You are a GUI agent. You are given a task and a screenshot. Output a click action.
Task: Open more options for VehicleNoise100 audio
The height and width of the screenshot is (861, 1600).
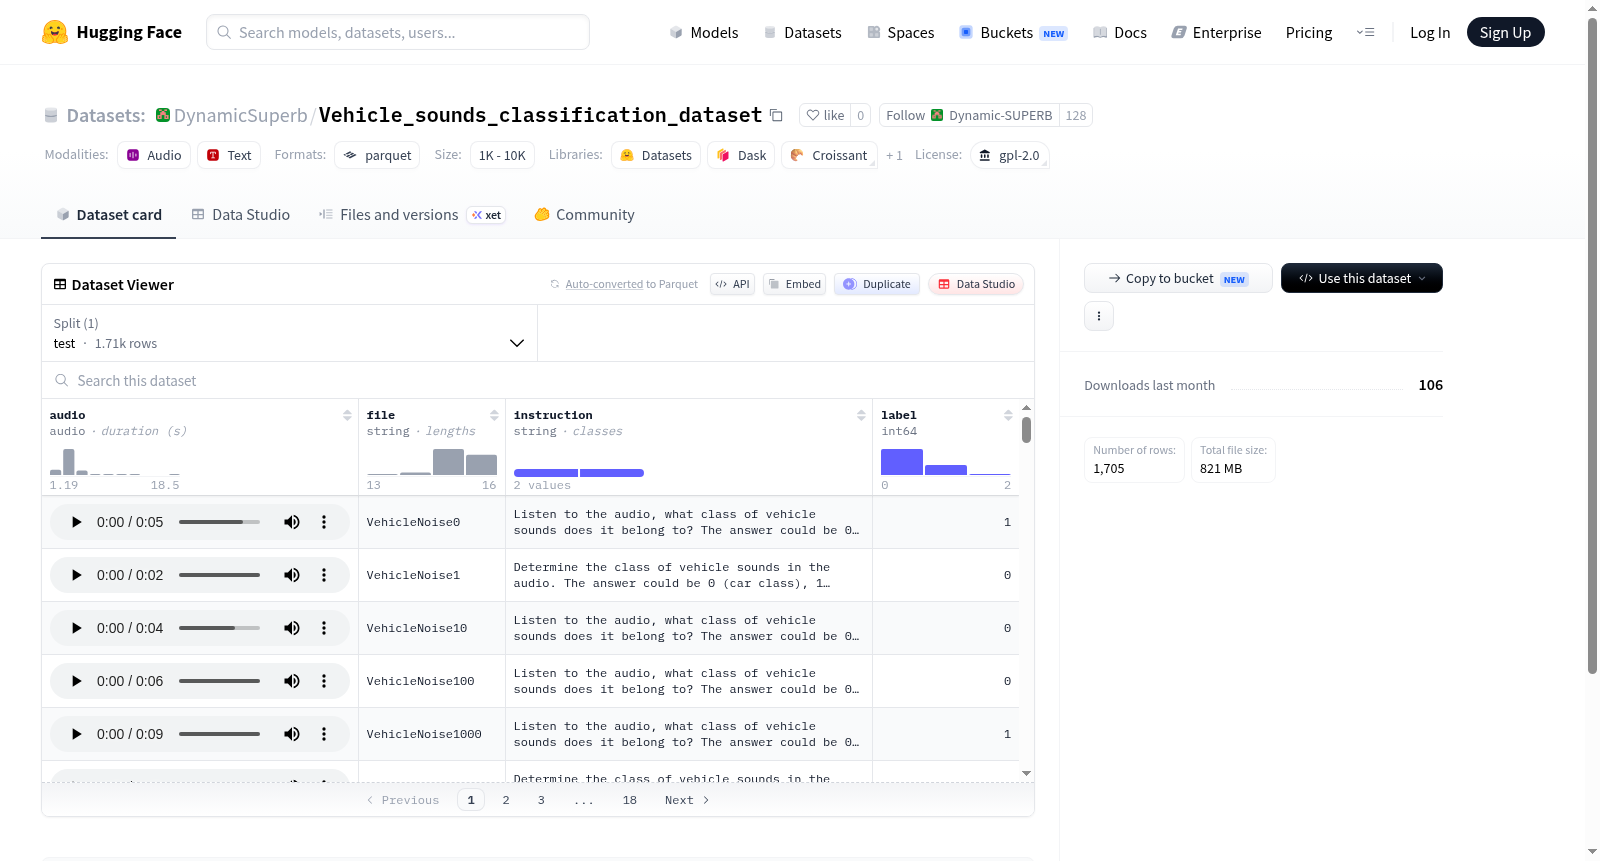324,681
